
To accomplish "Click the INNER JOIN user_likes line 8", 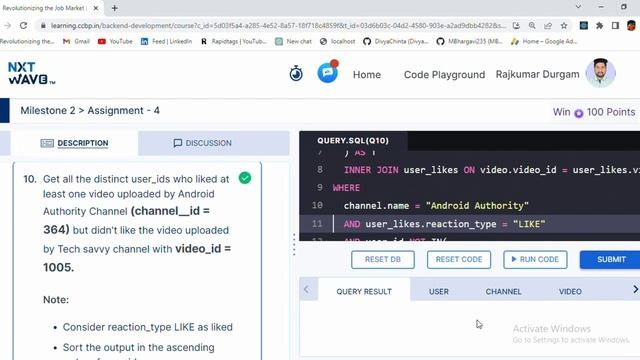I will point(491,170).
